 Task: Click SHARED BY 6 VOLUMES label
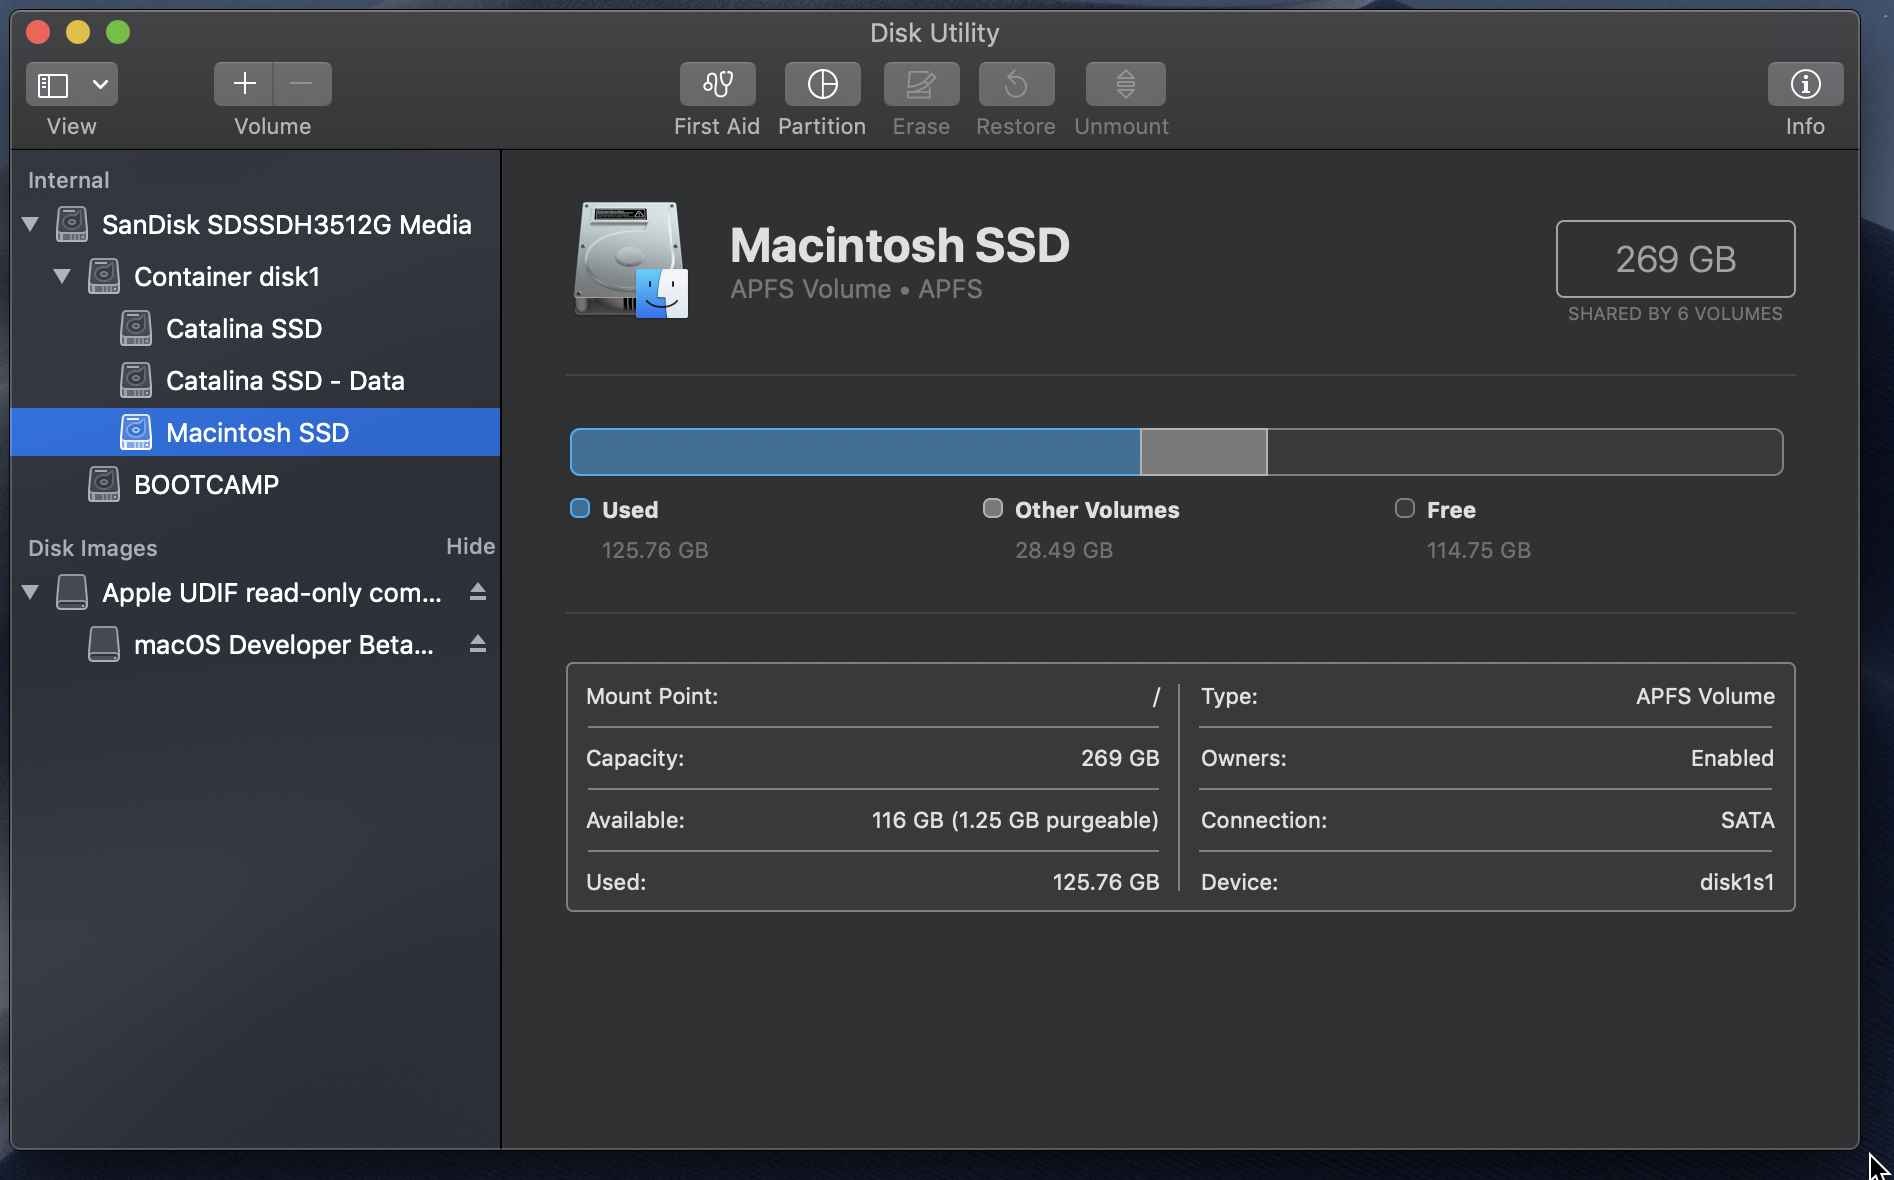click(x=1675, y=314)
